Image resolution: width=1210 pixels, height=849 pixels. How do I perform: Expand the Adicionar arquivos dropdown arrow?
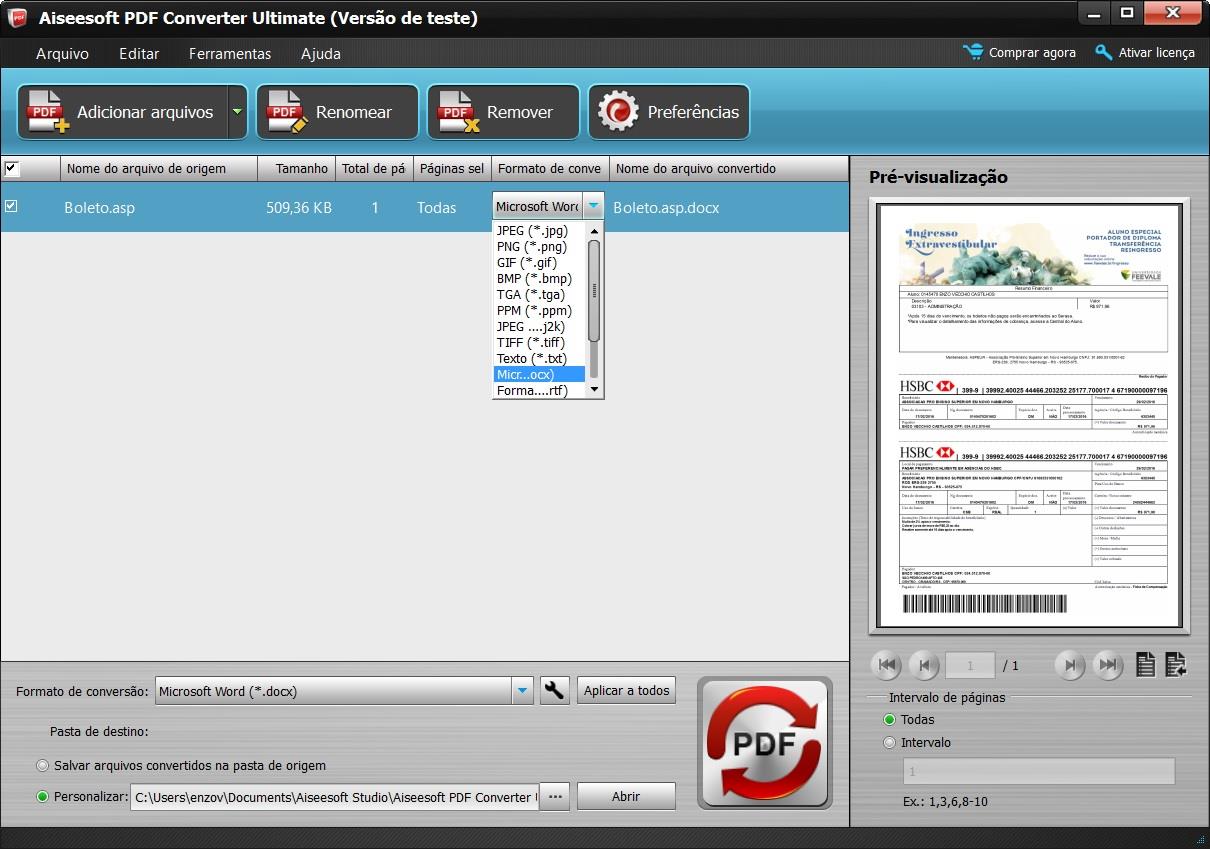tap(237, 112)
